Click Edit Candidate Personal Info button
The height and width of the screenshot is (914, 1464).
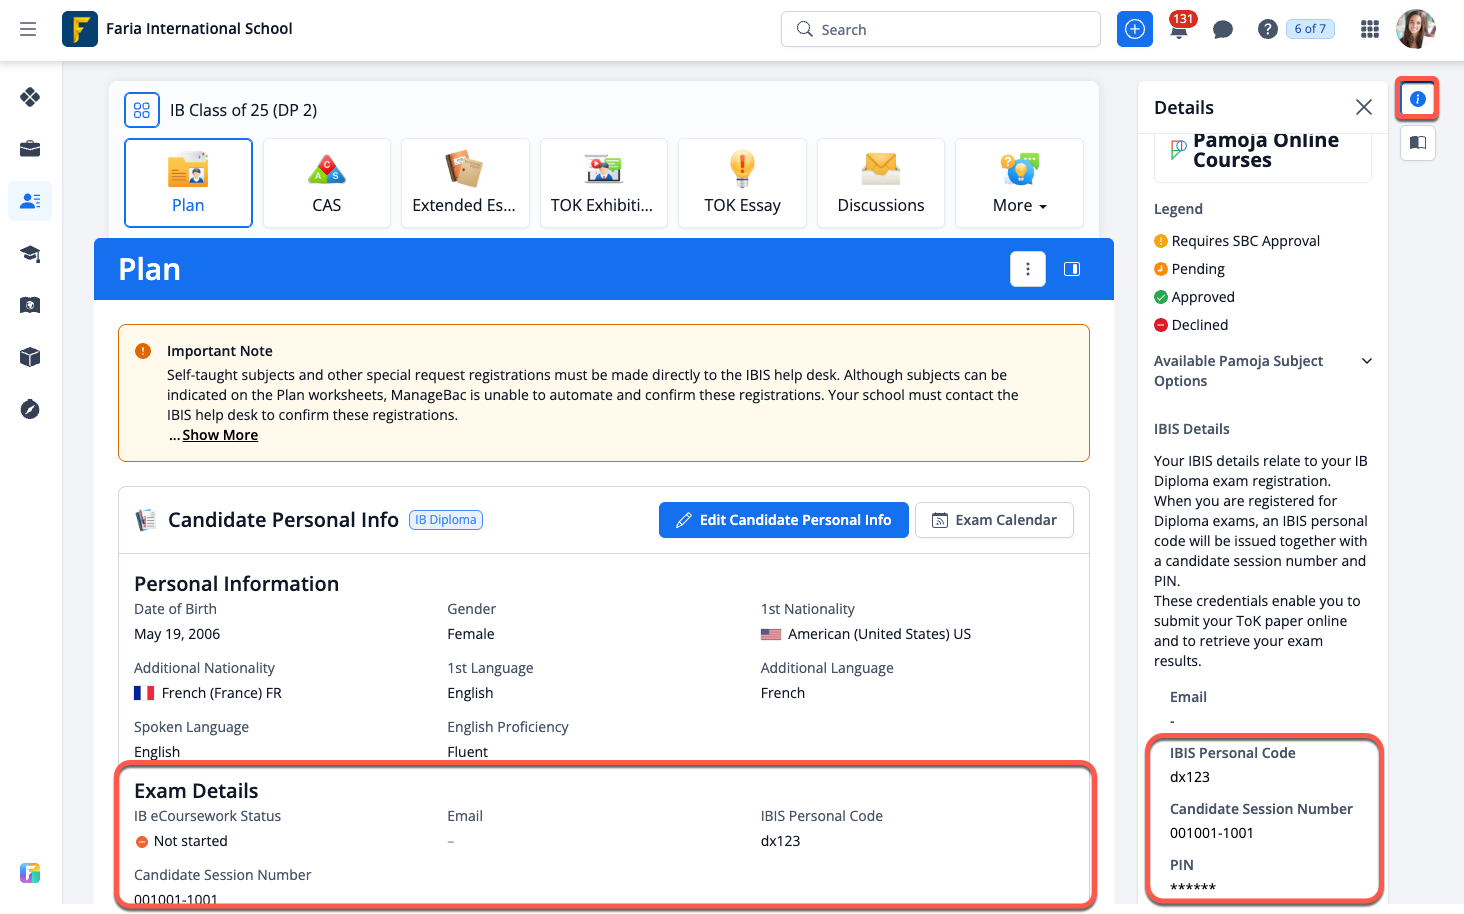783,520
